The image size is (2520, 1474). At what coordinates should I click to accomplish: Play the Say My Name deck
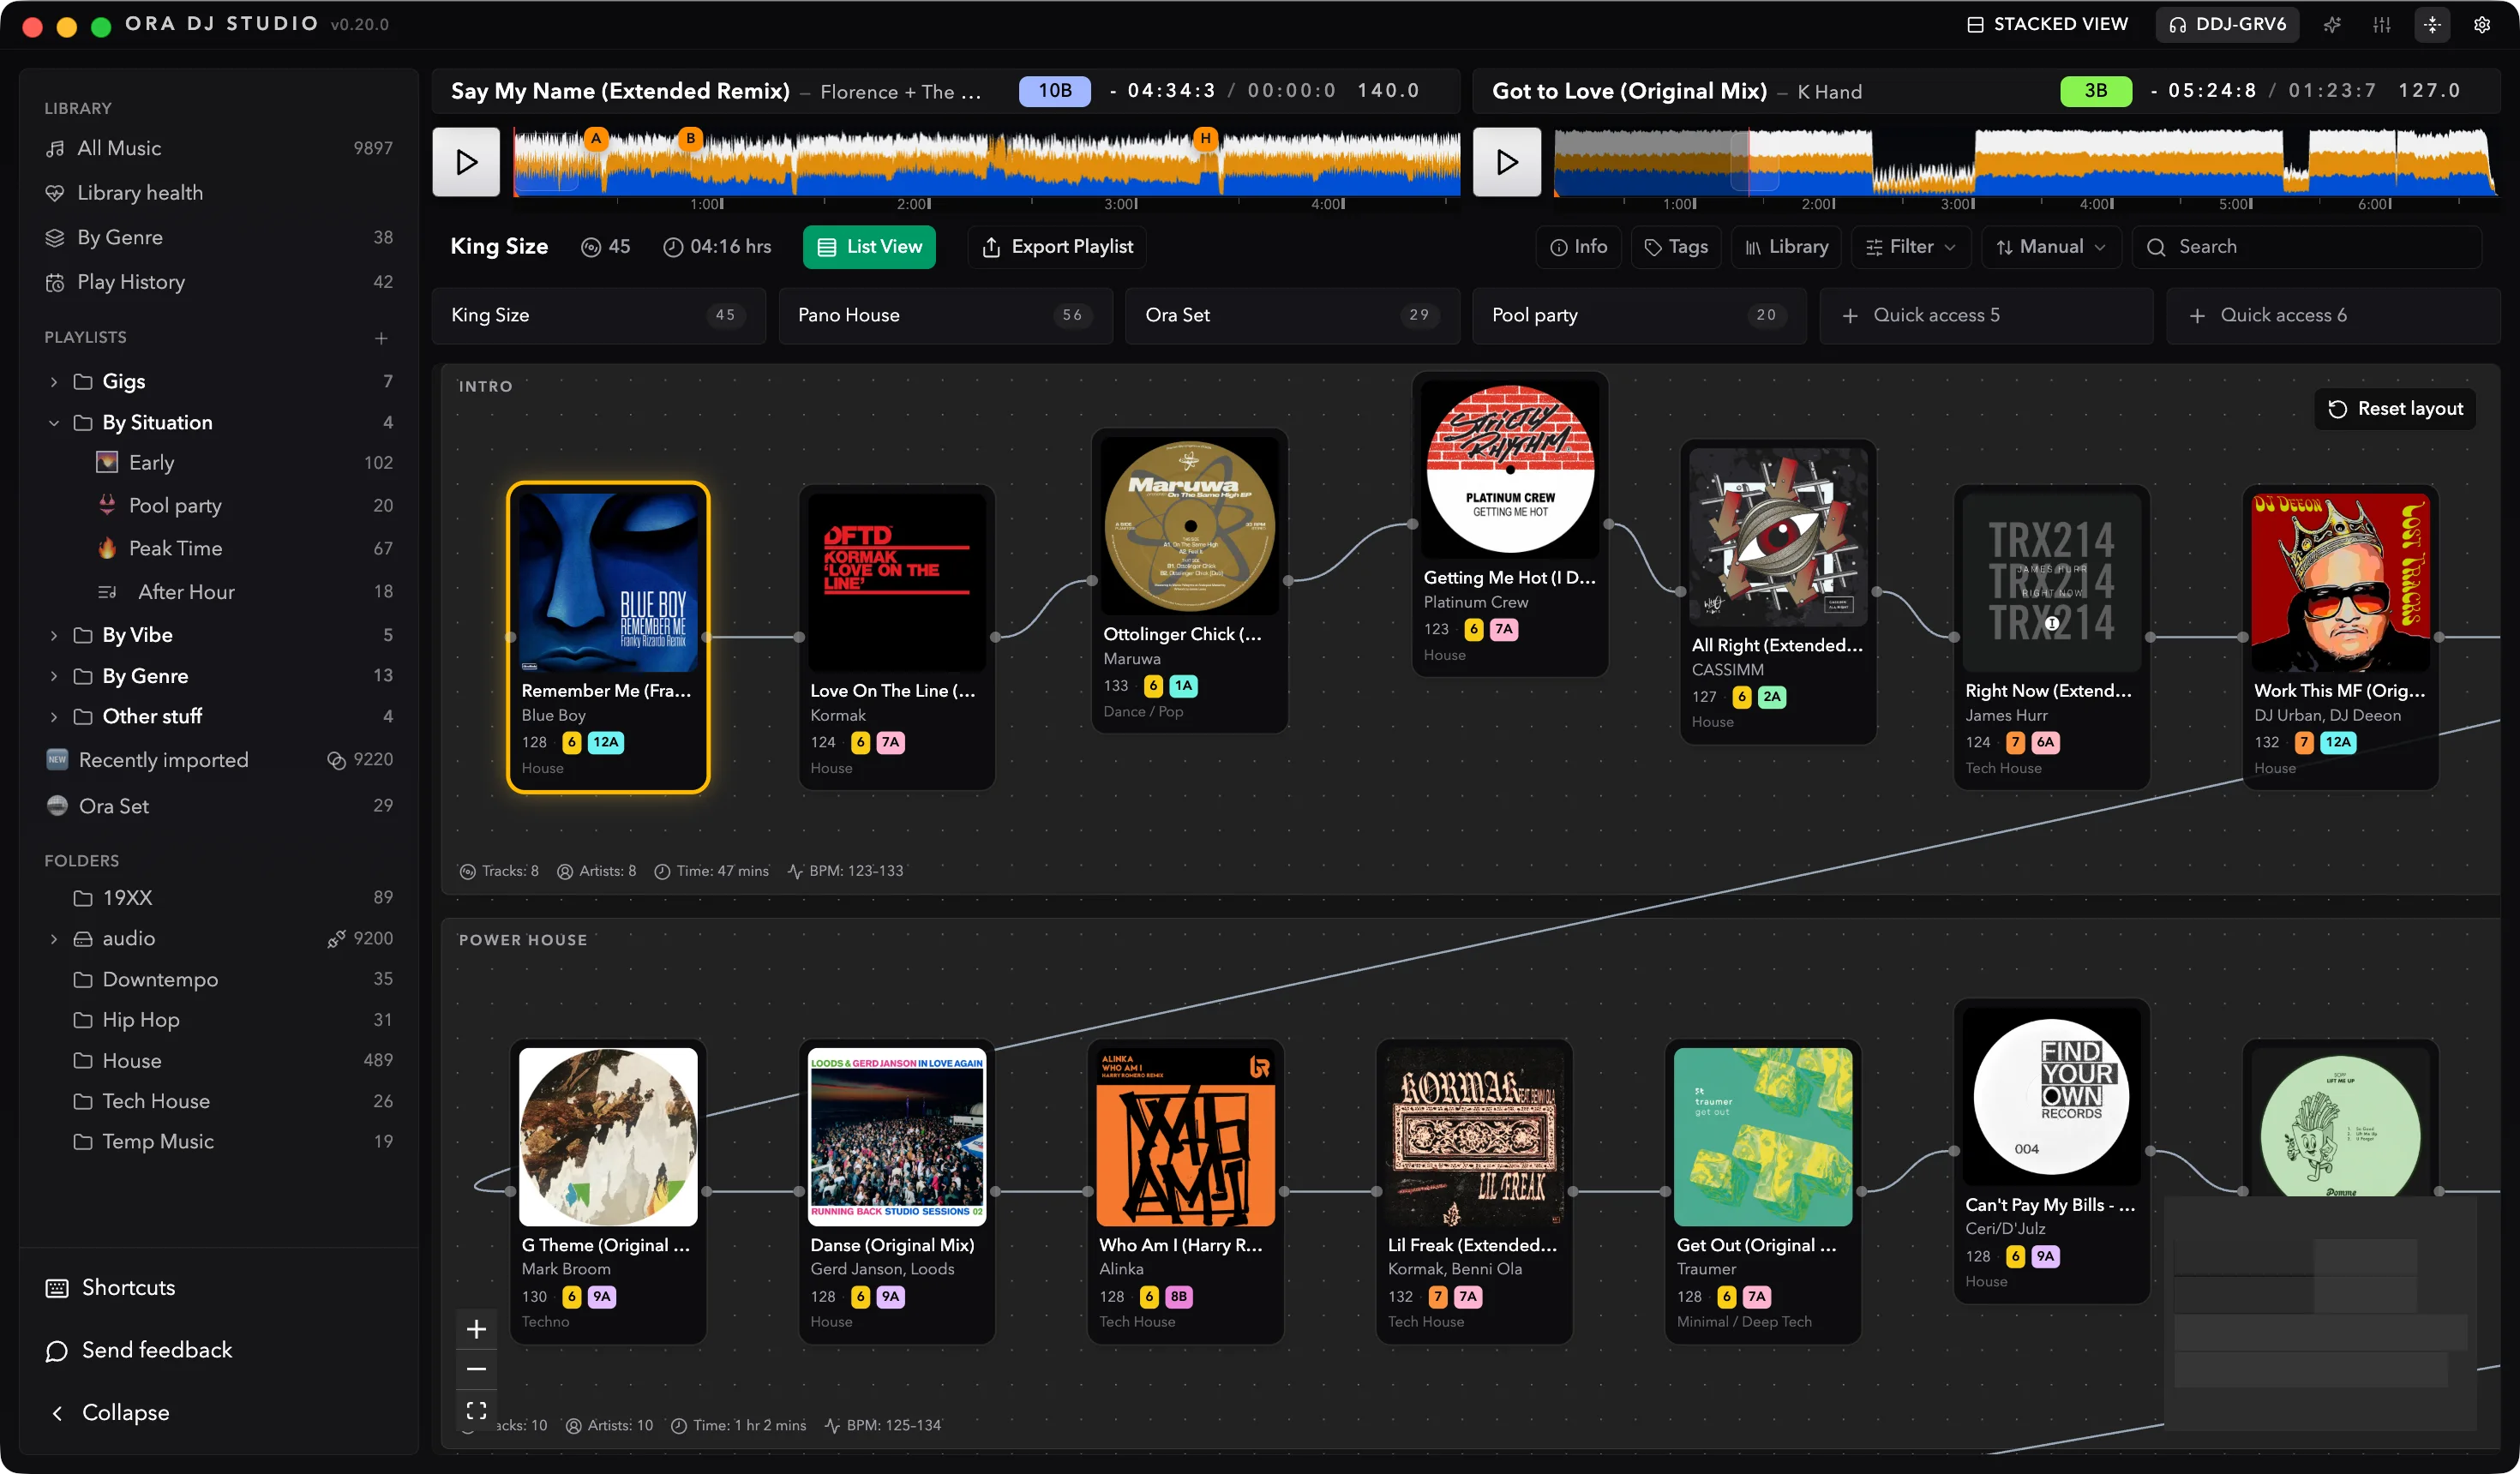click(x=466, y=162)
